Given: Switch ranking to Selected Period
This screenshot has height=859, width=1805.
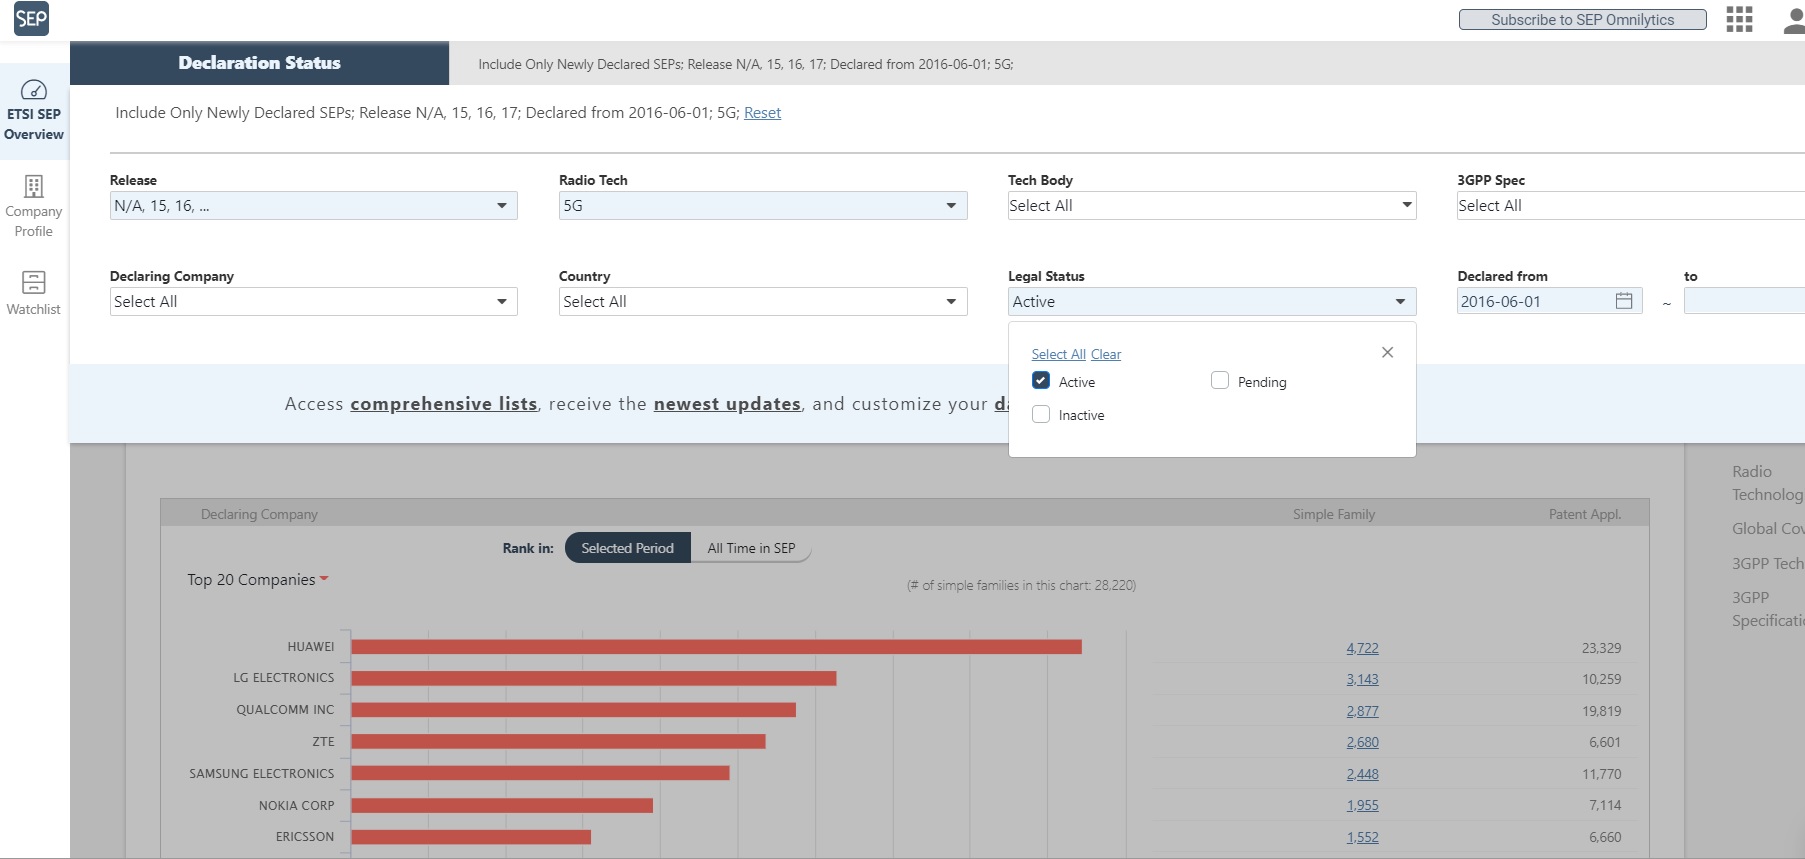Looking at the screenshot, I should (x=627, y=548).
